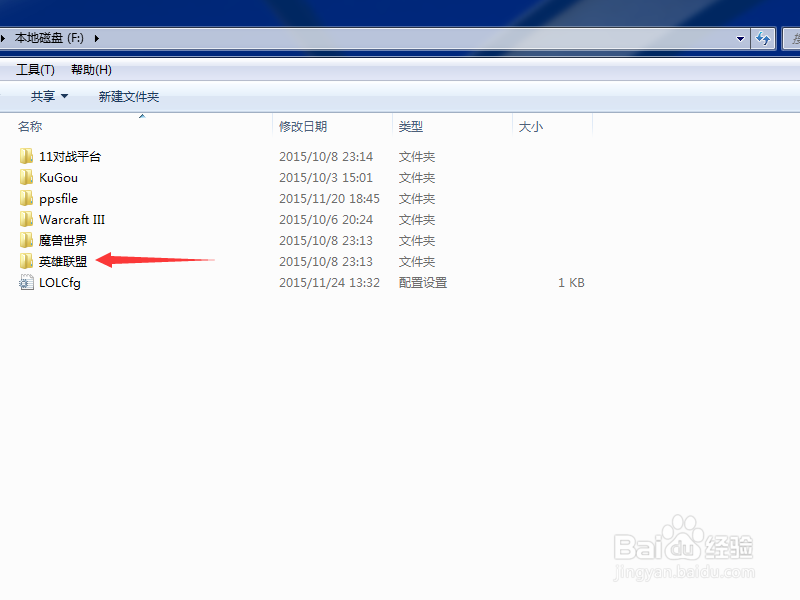Select the 魔兽世界 folder icon
The image size is (800, 600).
click(27, 240)
